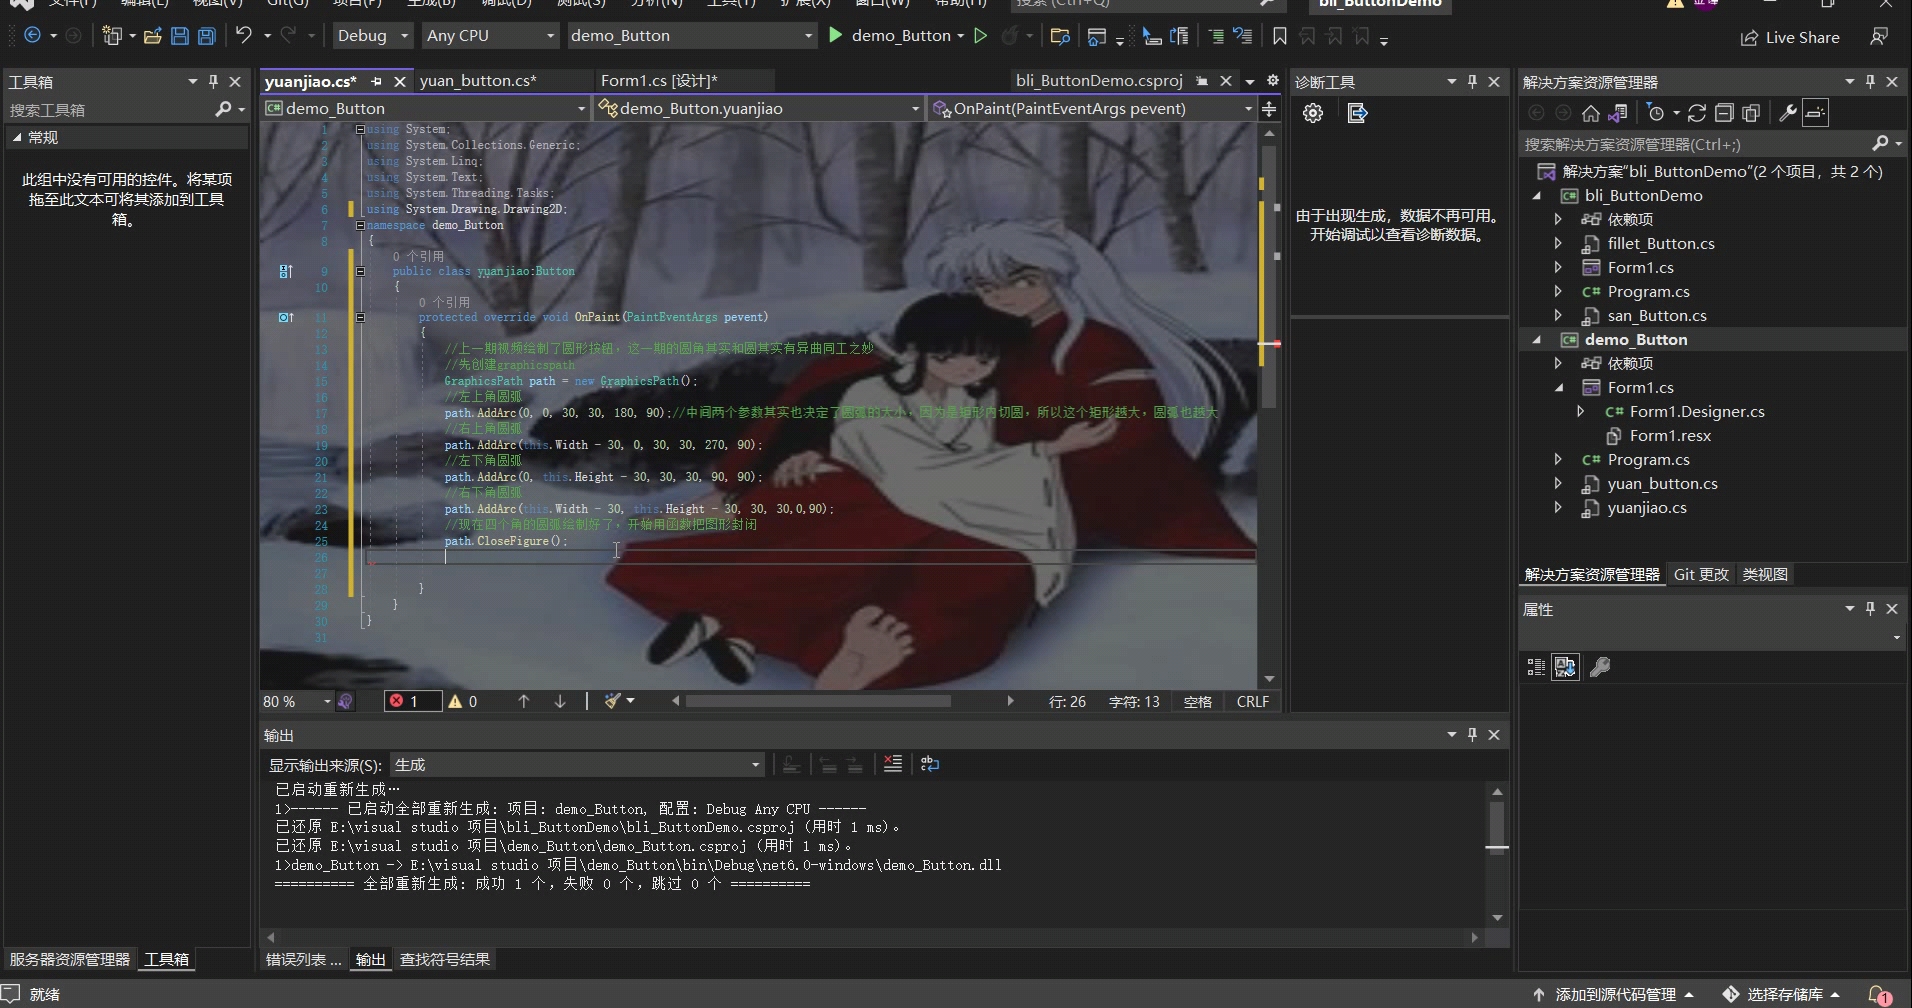Click the Undo icon in the toolbar
This screenshot has width=1912, height=1008.
[x=243, y=35]
